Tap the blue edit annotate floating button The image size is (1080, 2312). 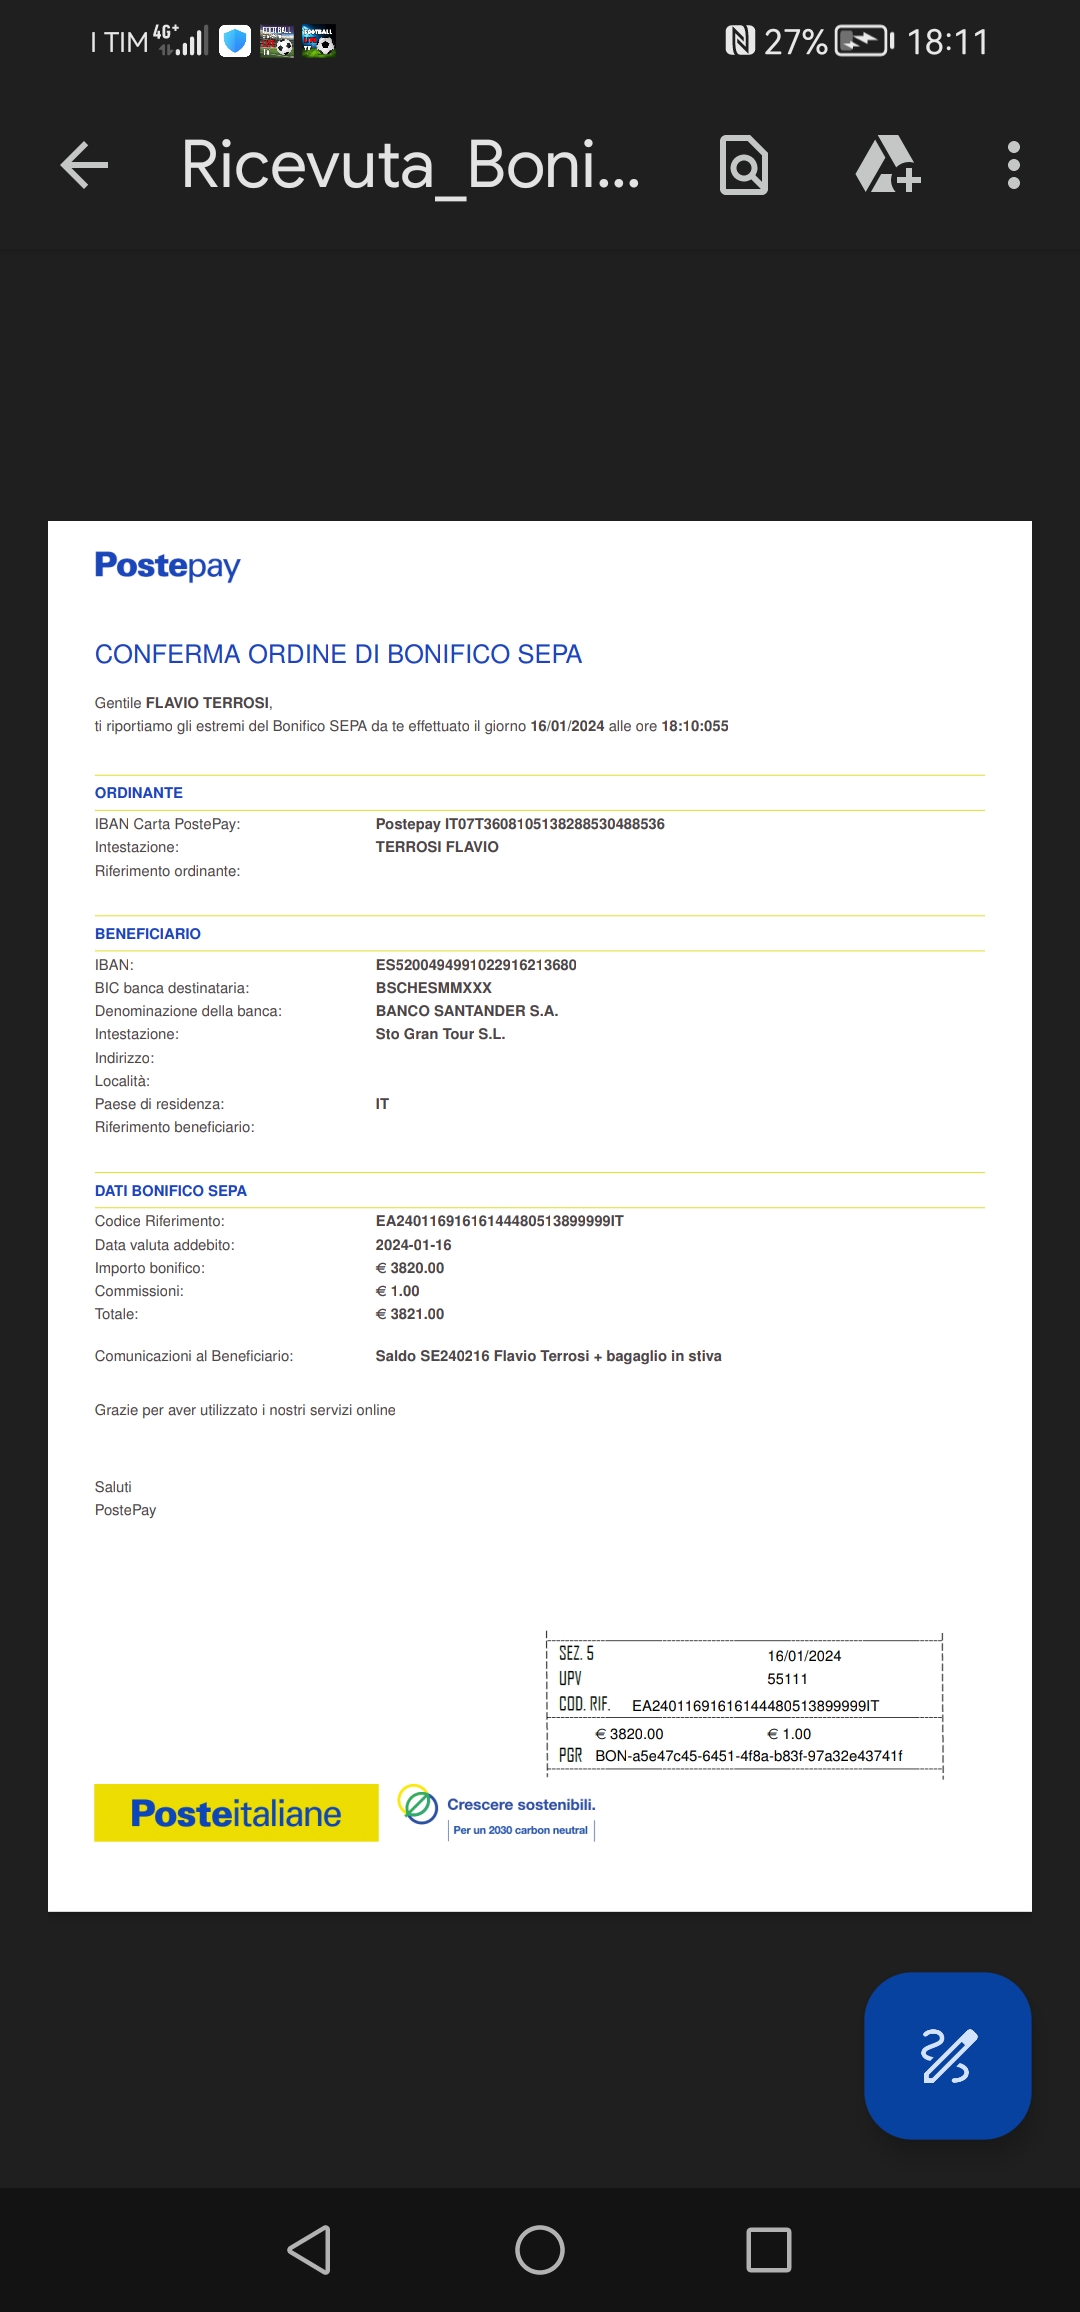point(947,2056)
